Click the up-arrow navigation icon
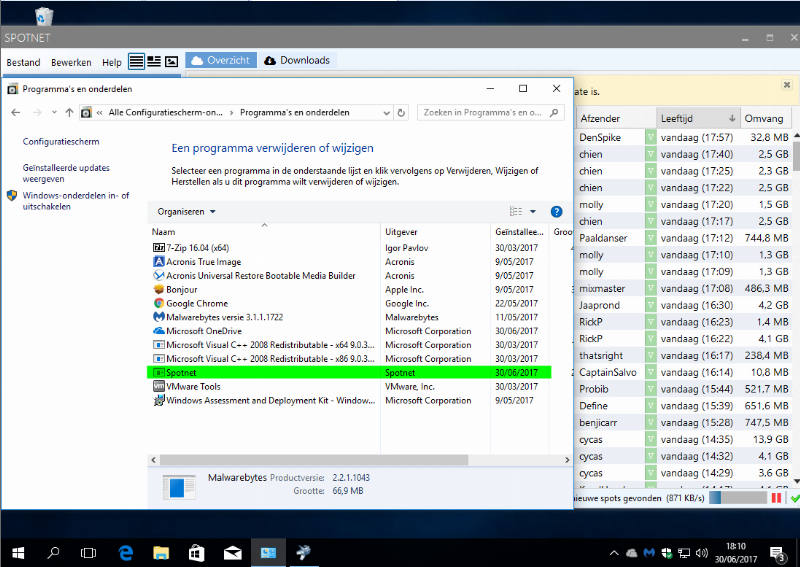 68,113
